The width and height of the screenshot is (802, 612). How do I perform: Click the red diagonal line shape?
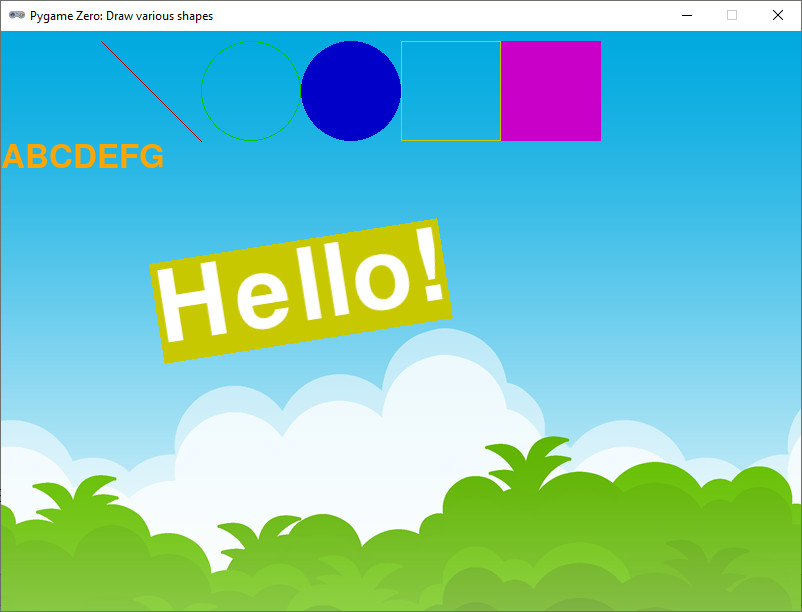(151, 91)
